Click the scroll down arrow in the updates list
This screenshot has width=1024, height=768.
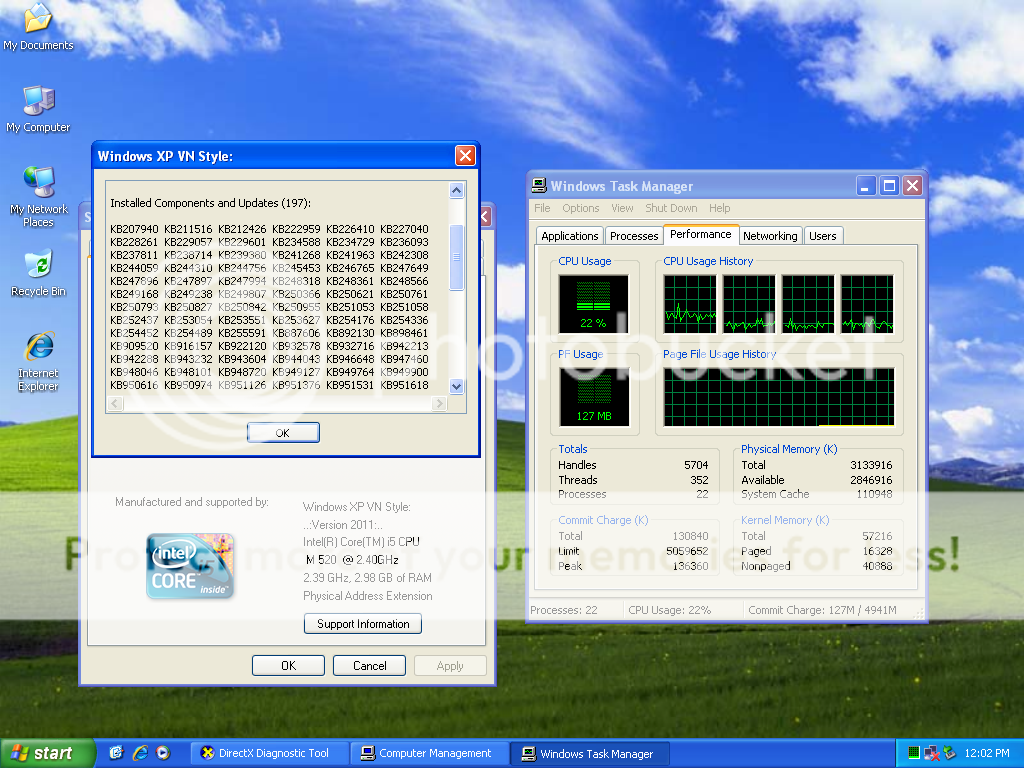[456, 386]
